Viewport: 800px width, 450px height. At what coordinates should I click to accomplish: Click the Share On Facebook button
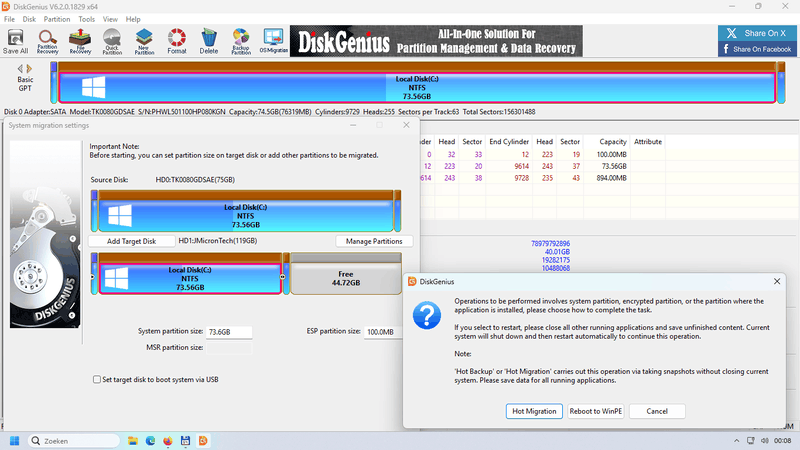(x=757, y=49)
